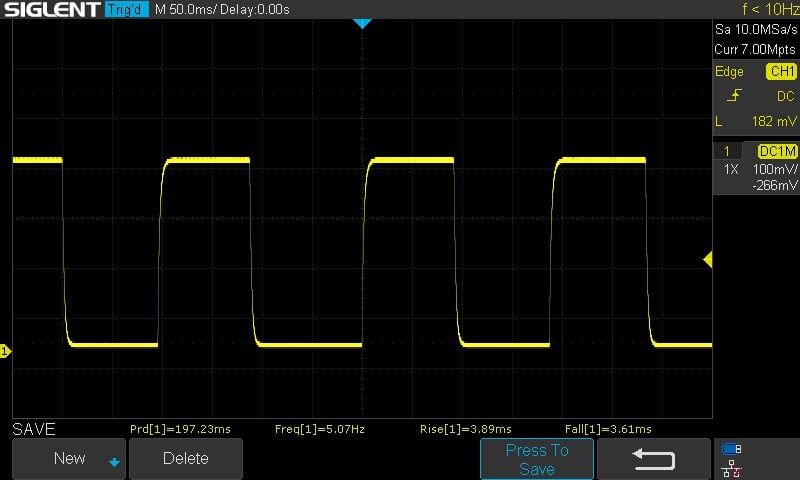Click the CH1 trigger source badge
Viewport: 800px width, 480px height.
(781, 71)
